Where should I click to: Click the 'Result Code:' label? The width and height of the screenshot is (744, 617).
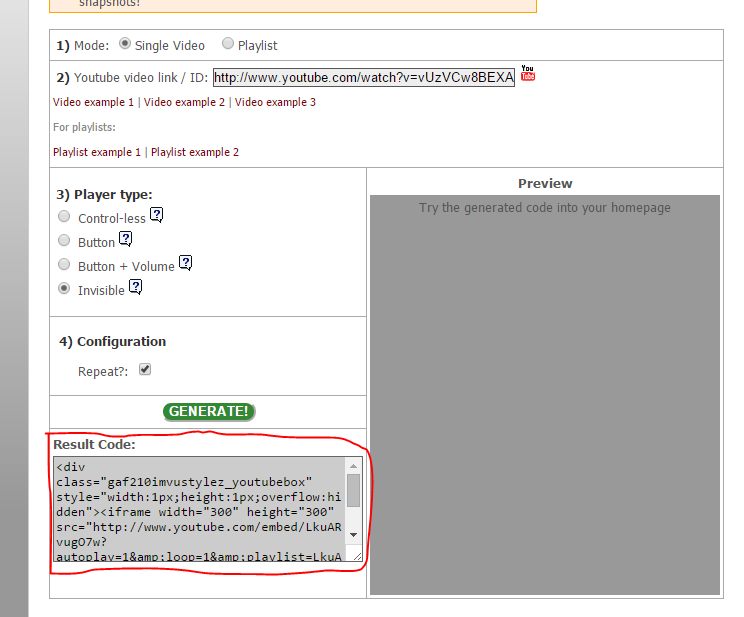coord(94,445)
